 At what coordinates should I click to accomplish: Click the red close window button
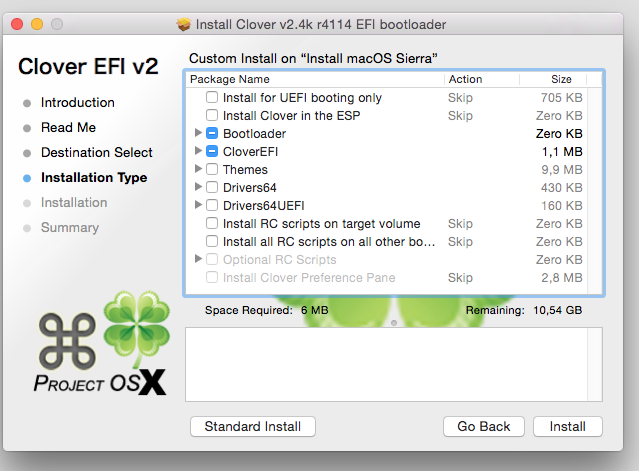(17, 24)
